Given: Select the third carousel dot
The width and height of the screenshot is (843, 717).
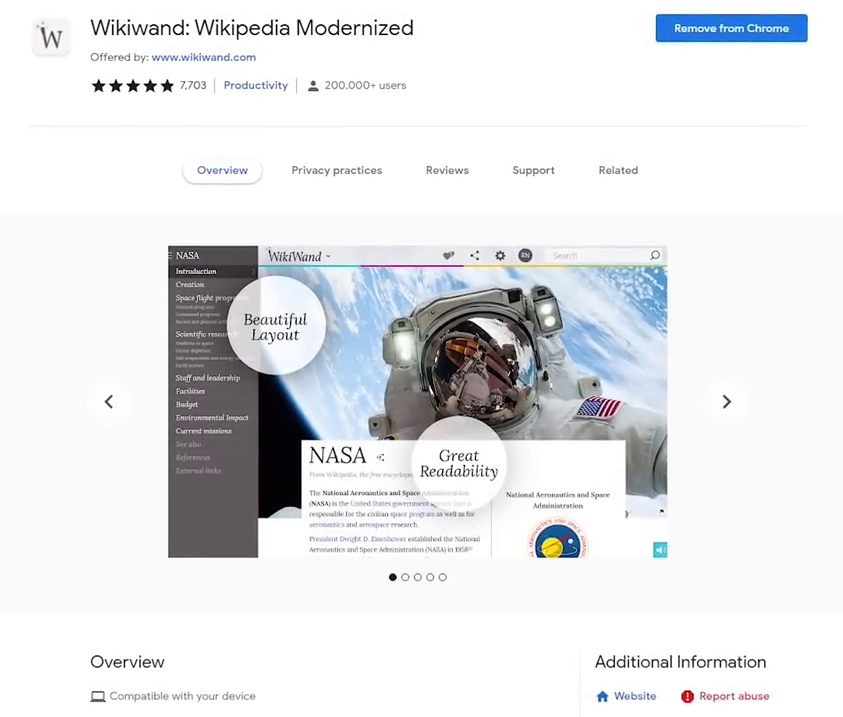Looking at the screenshot, I should click(418, 577).
